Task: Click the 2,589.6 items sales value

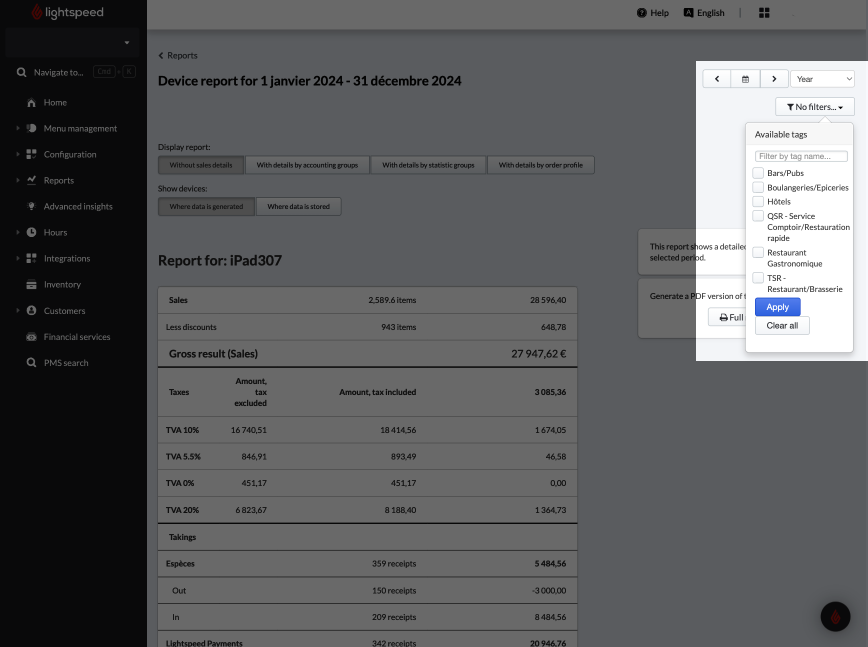Action: point(392,300)
